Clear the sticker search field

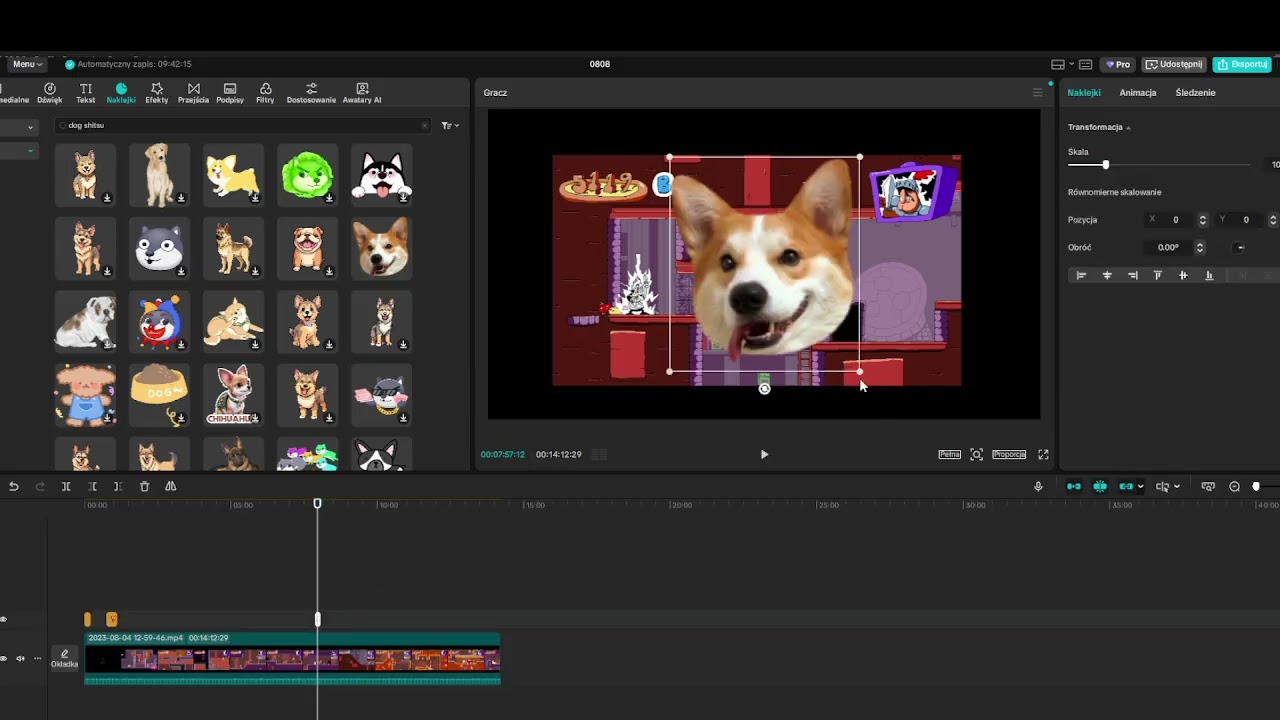pos(424,126)
